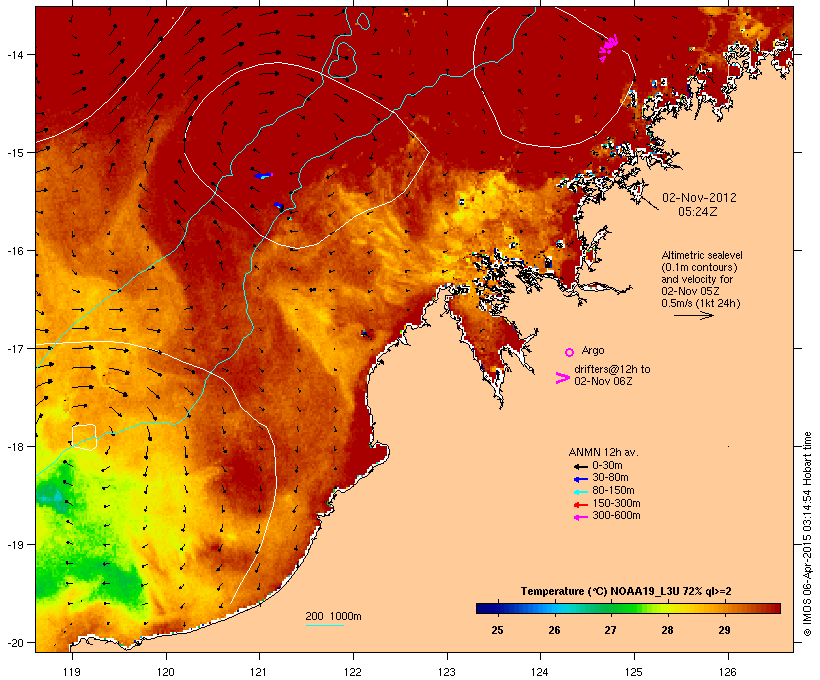Click the colorbar tick label 29
820x680 pixels.
click(724, 630)
